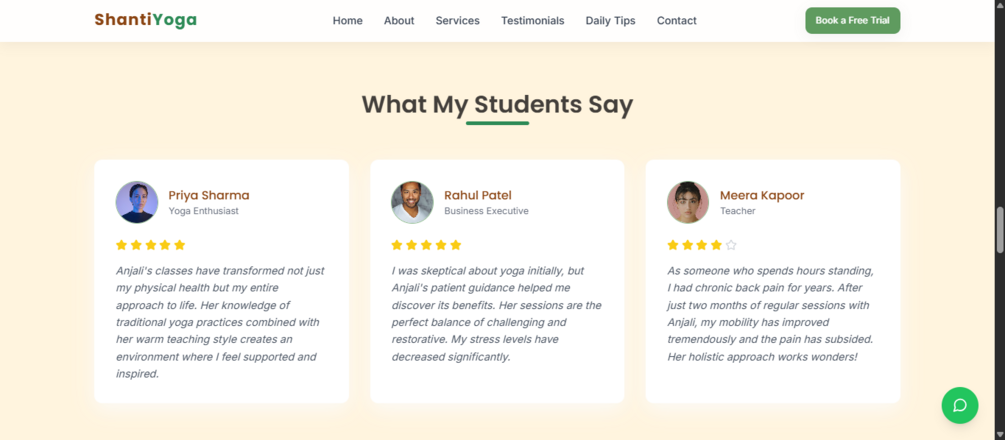Open Daily Tips from the navbar
This screenshot has width=1005, height=440.
click(610, 21)
